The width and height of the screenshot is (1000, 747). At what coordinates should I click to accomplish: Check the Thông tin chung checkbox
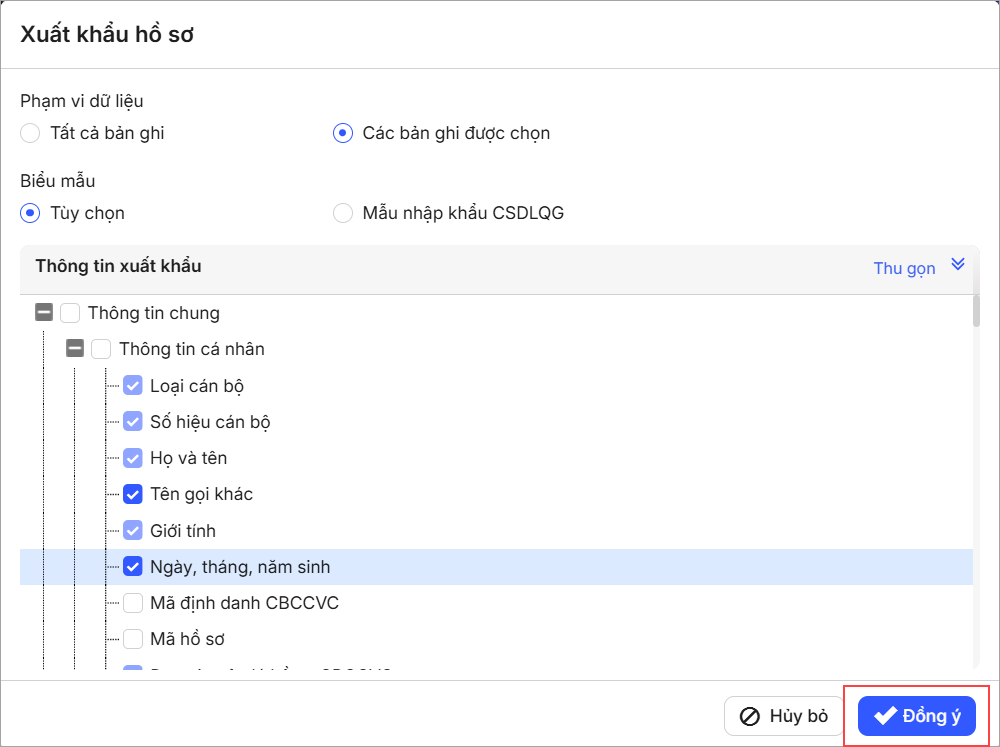[70, 313]
